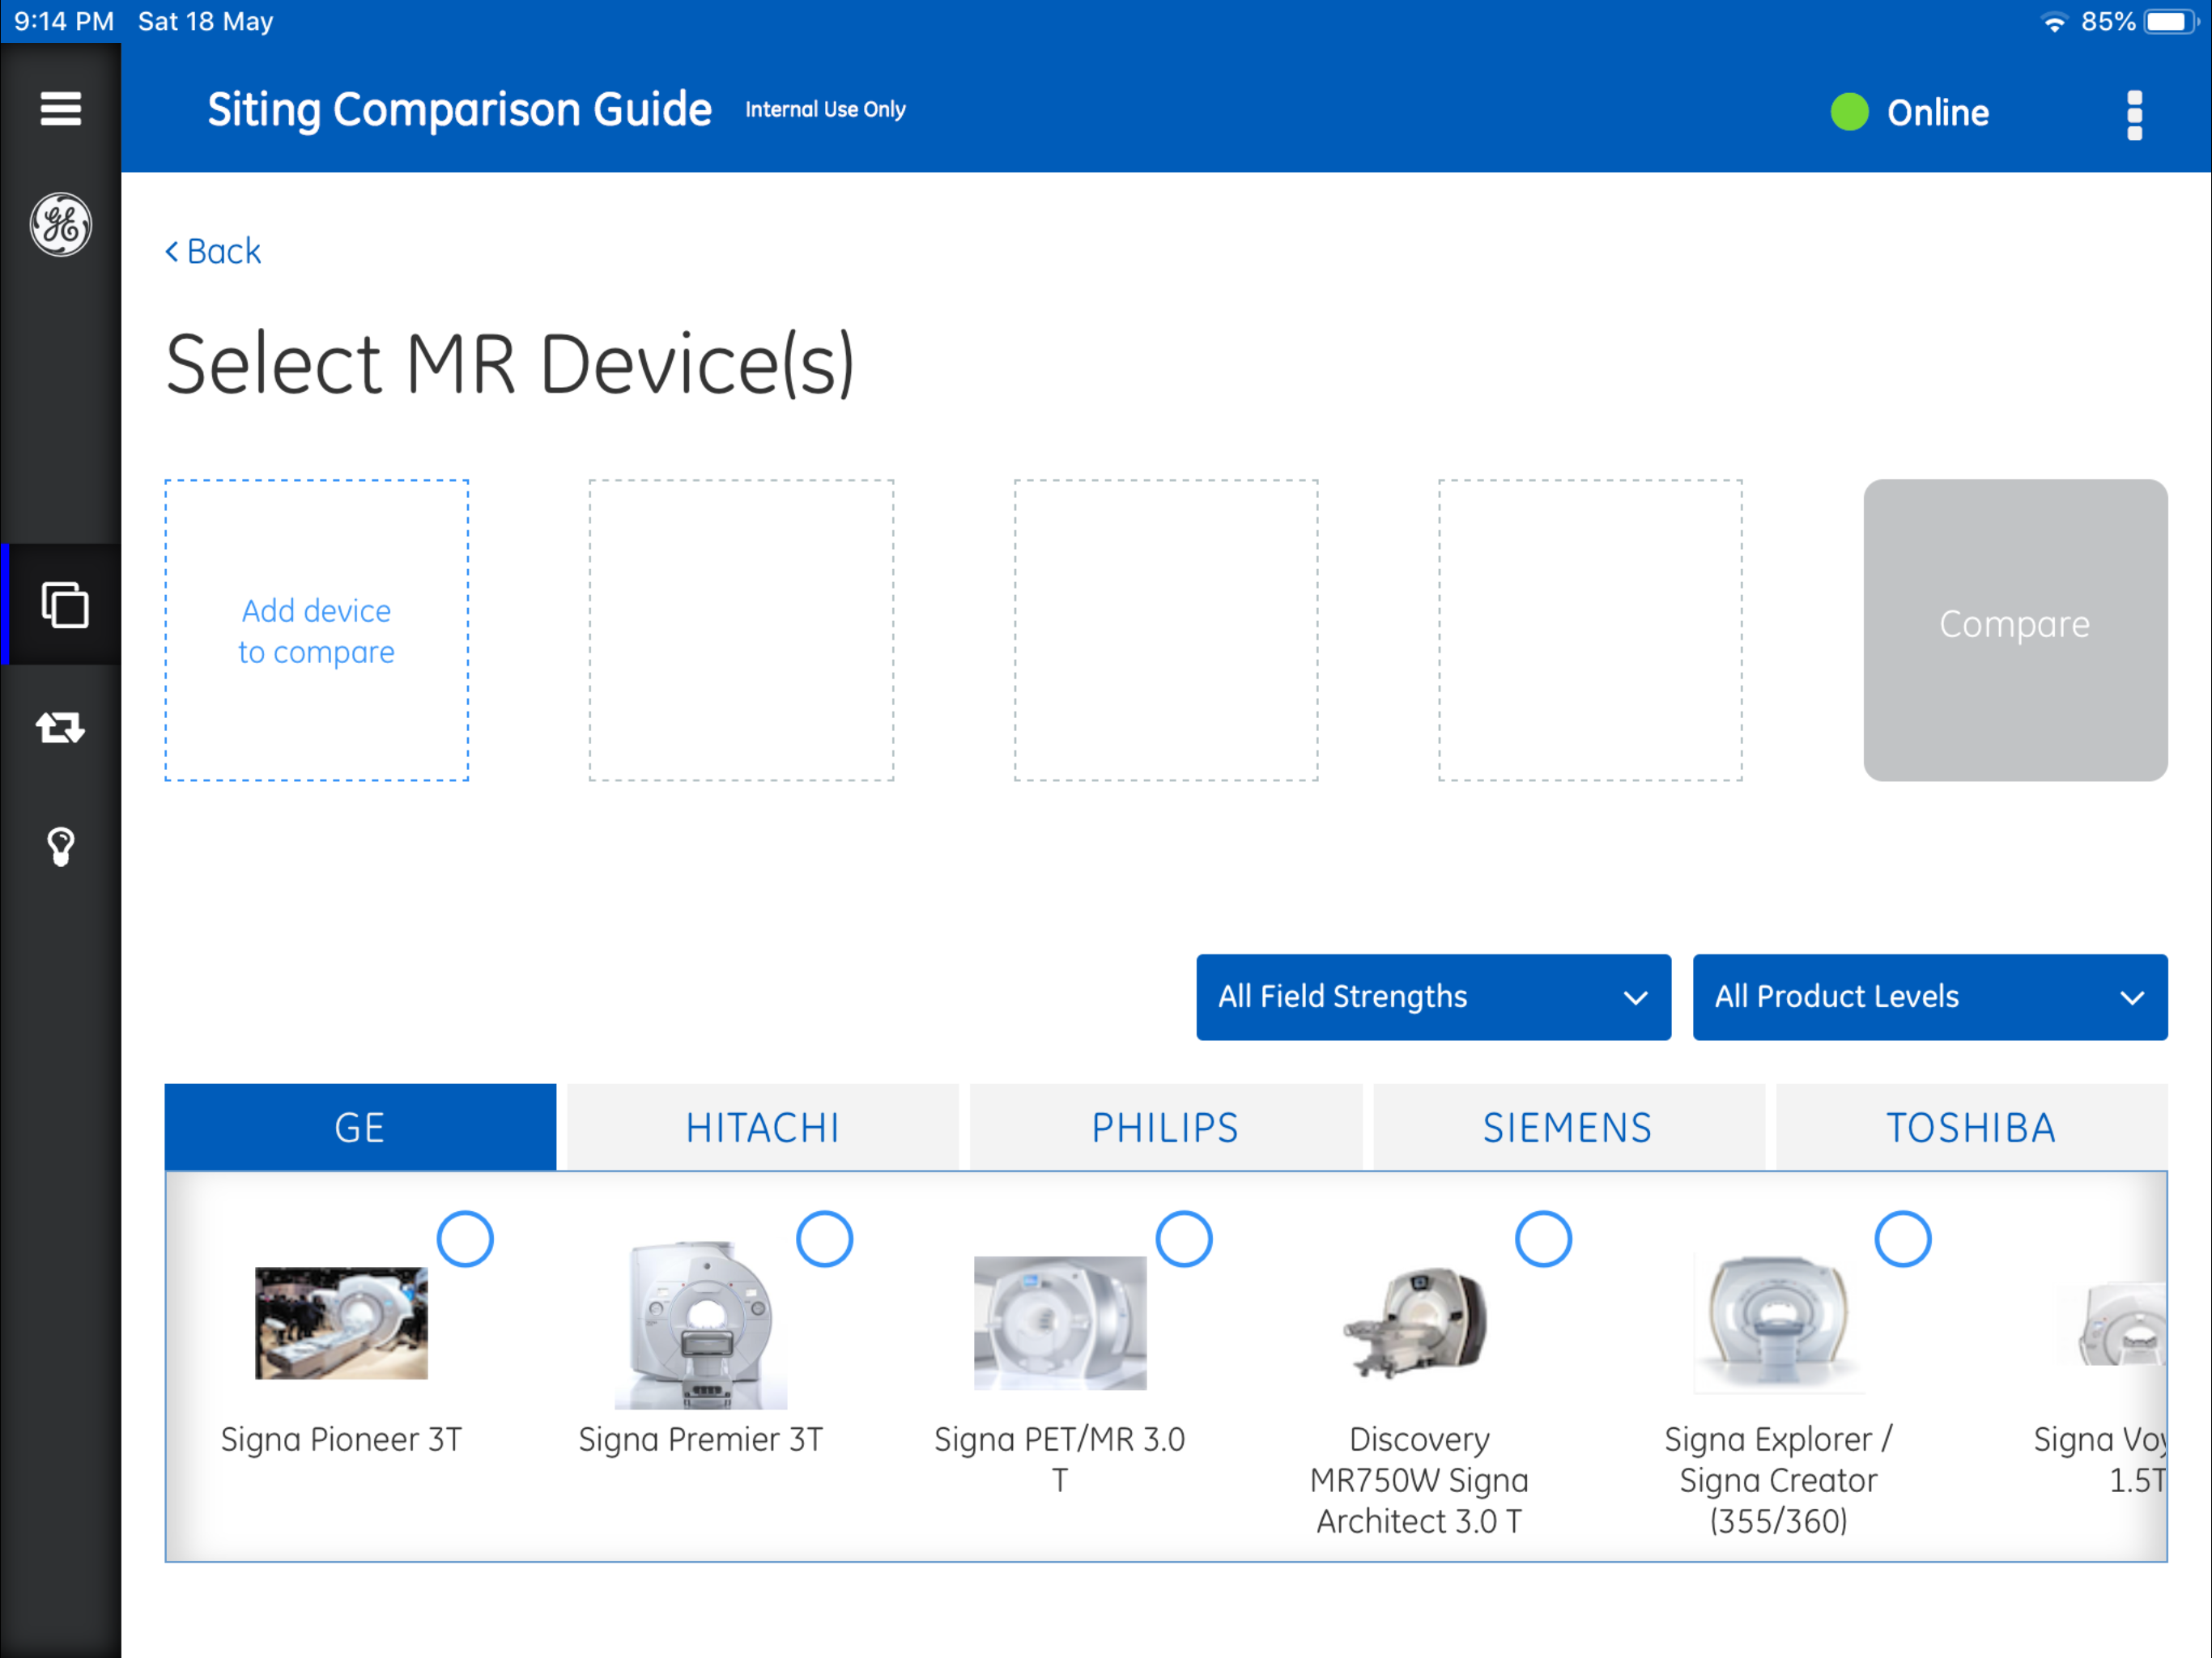Open the three-dot overflow menu
This screenshot has width=2212, height=1658.
(x=2134, y=115)
